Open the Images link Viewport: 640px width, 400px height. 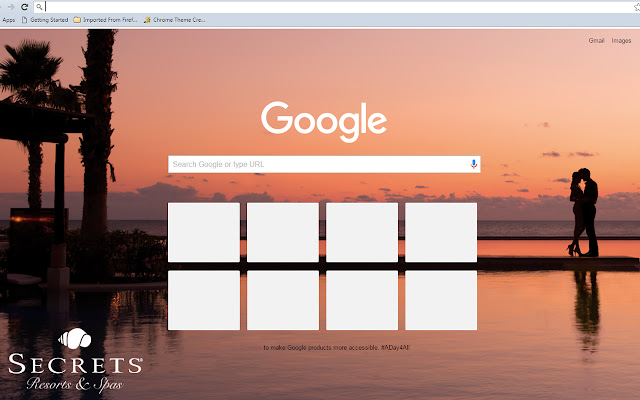click(621, 40)
